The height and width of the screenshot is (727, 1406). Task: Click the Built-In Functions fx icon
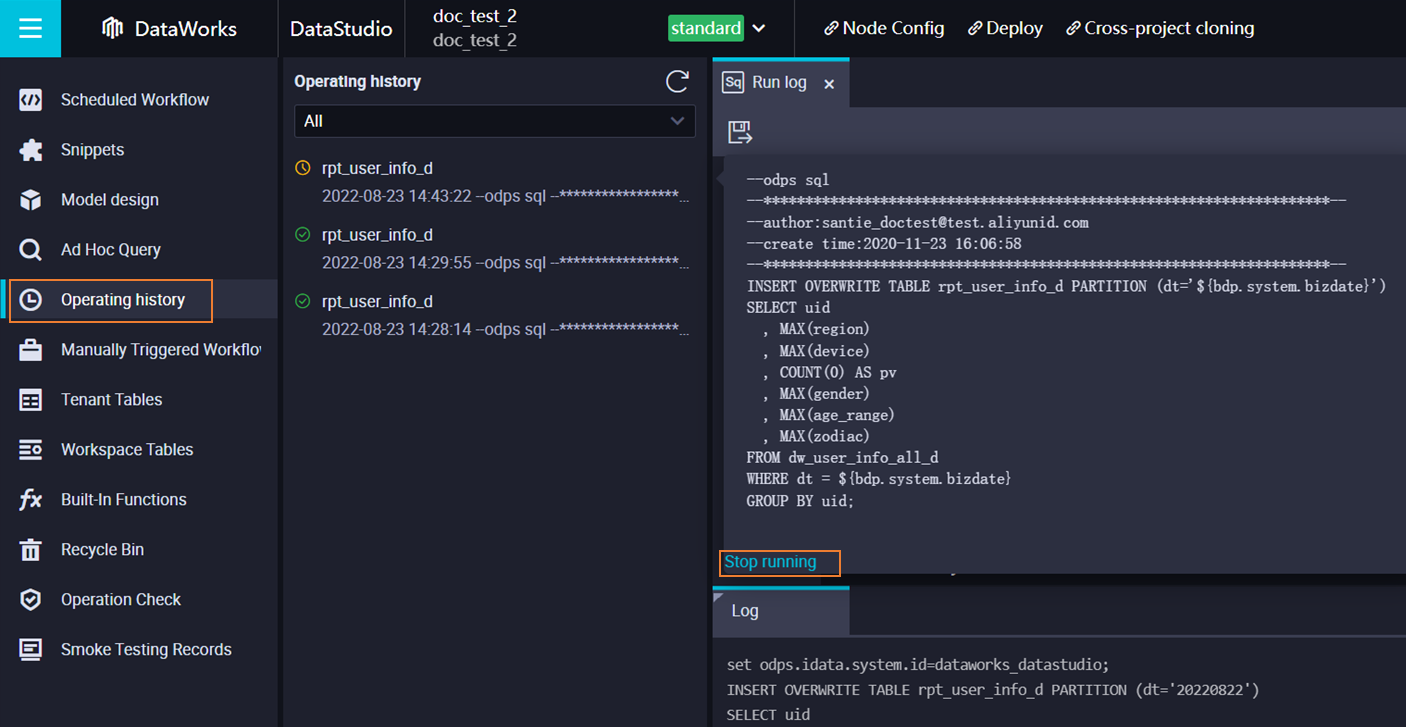31,500
